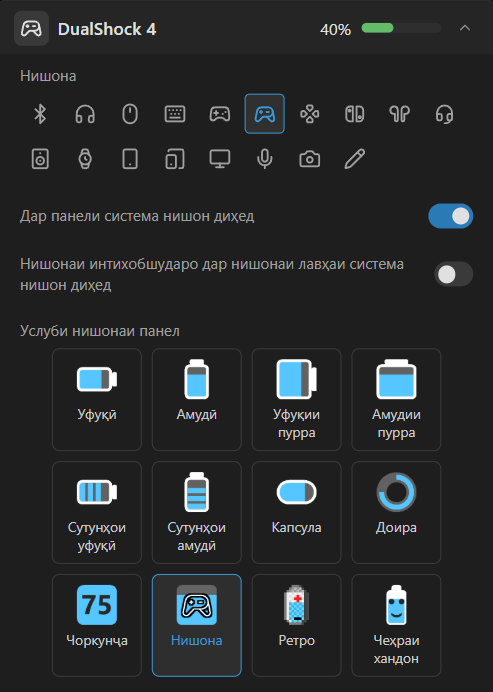Screen dimensions: 493x692
Task: Select the keyboard icon
Action: point(175,114)
